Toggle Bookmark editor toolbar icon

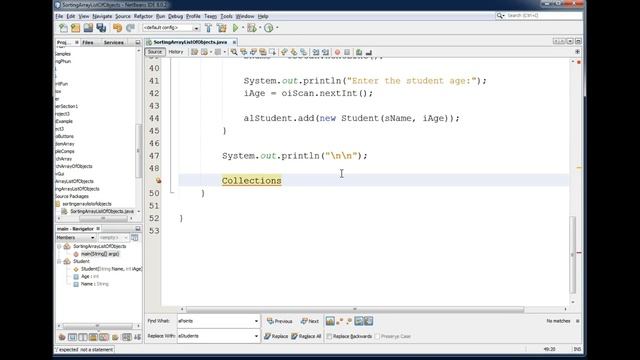[x=303, y=52]
